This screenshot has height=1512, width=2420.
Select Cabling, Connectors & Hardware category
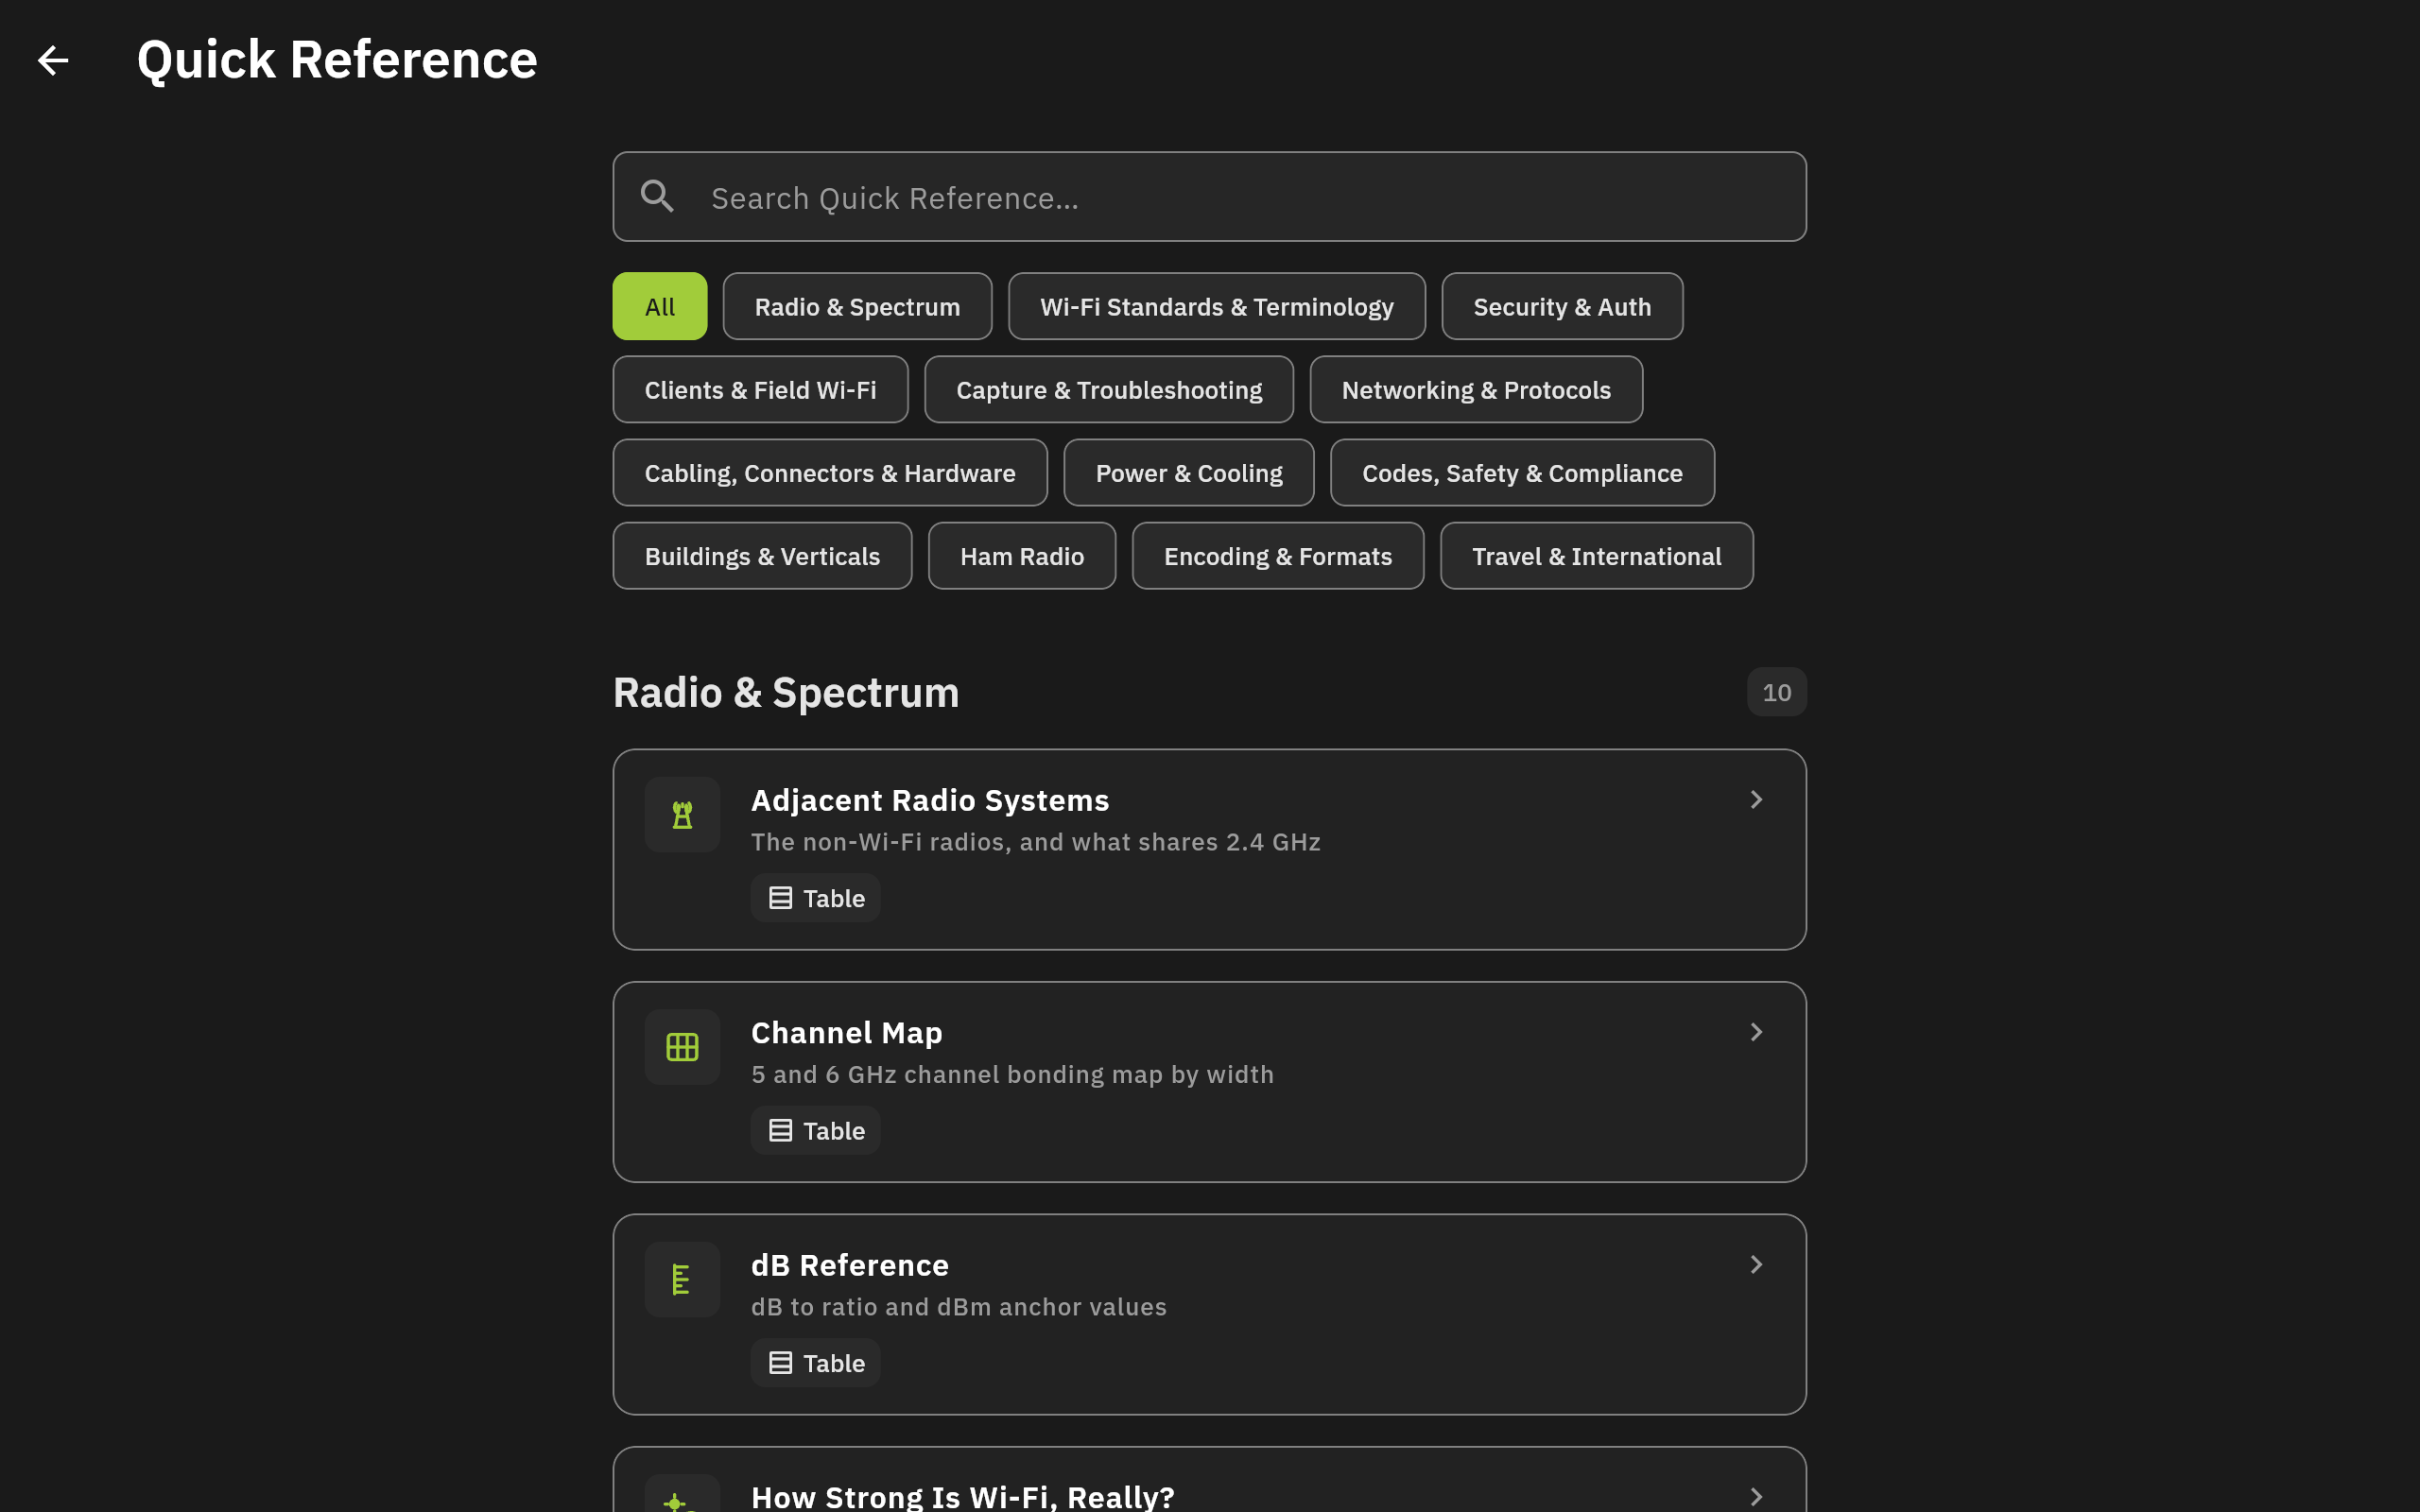(x=830, y=473)
